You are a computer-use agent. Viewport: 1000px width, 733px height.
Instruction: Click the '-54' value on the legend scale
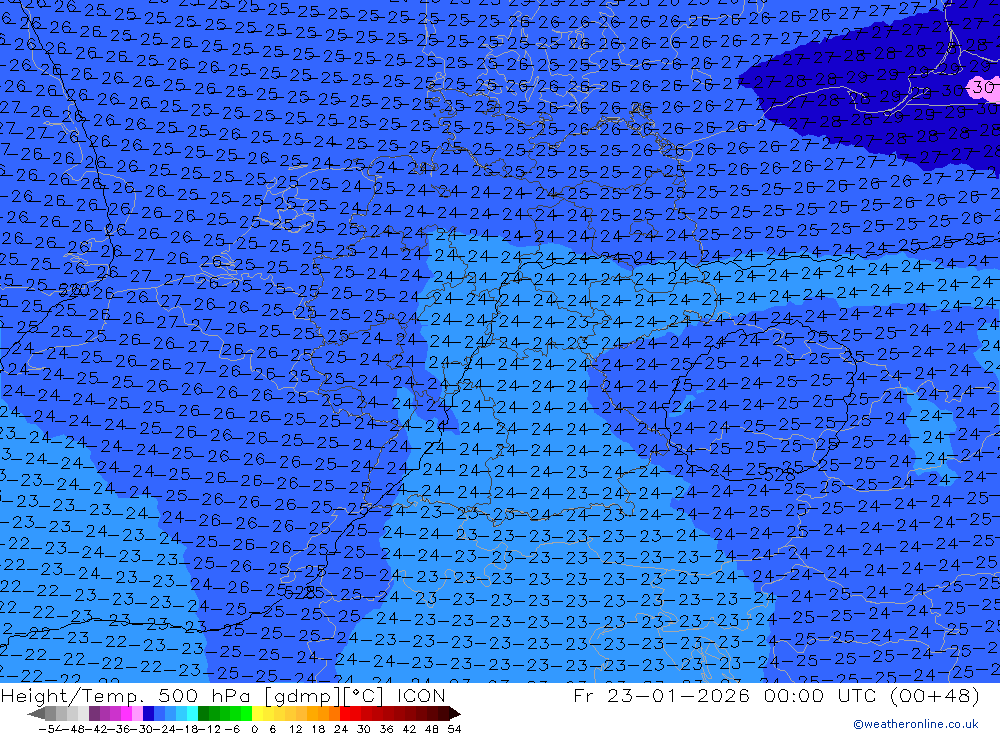[50, 729]
